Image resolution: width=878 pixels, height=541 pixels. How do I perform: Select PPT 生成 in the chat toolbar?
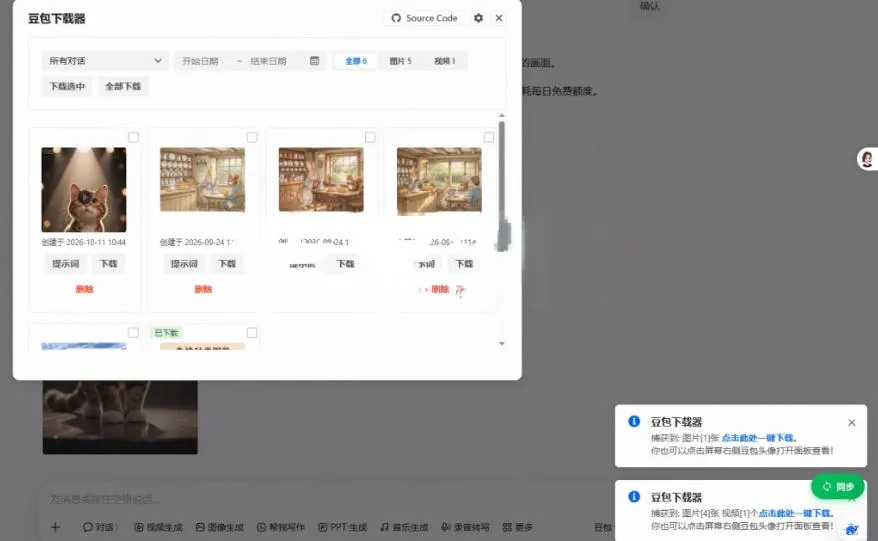(x=342, y=527)
